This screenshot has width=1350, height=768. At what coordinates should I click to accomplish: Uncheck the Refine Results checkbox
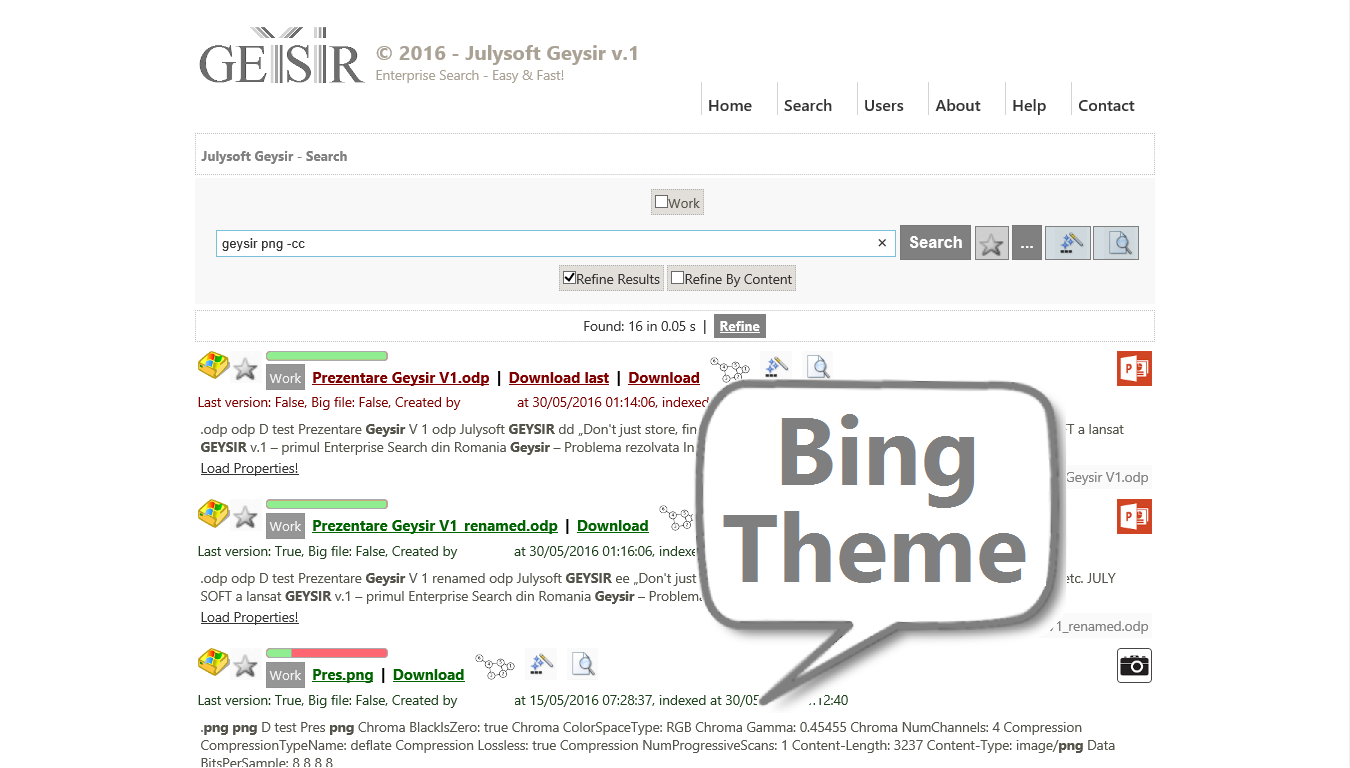click(x=569, y=278)
